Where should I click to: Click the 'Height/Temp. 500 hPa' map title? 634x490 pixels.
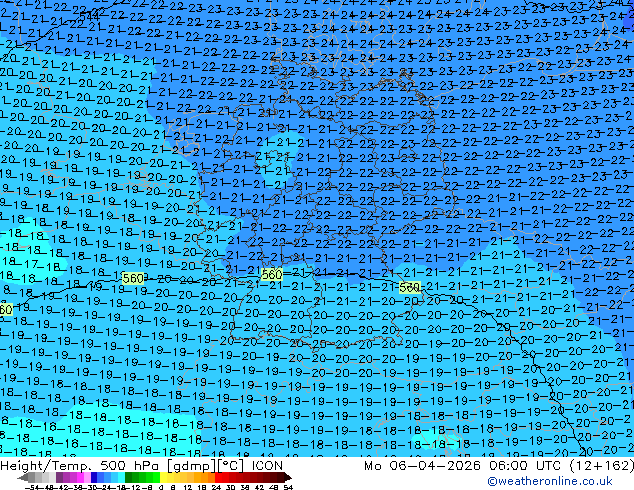point(81,466)
